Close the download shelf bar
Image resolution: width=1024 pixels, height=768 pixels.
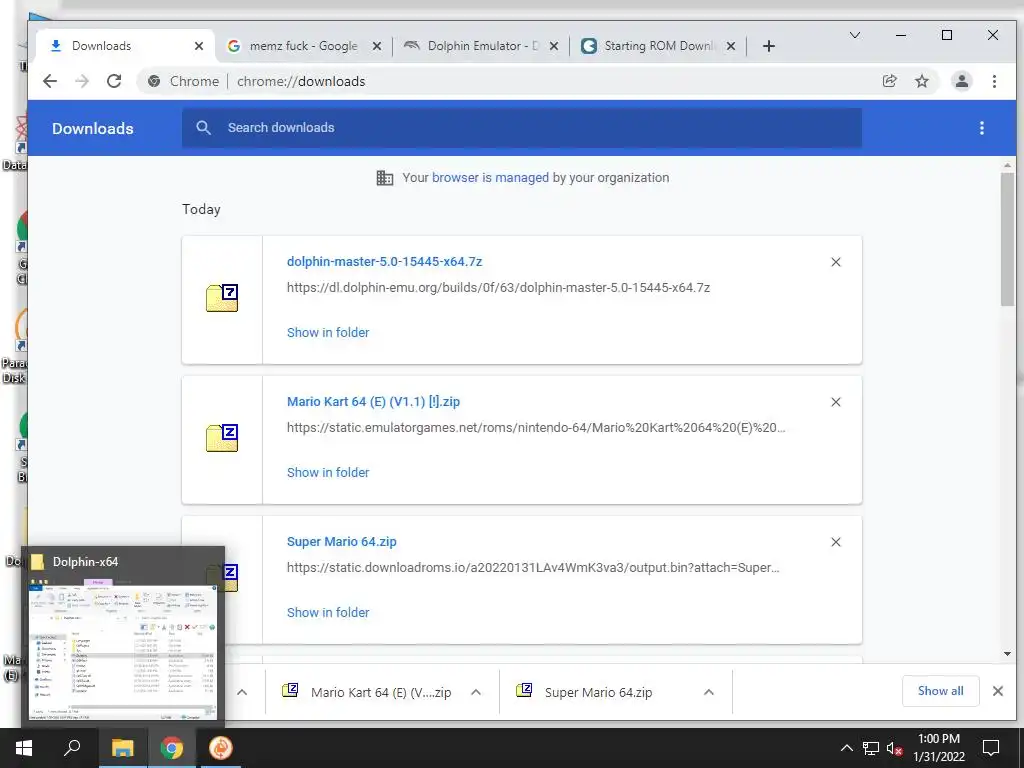[x=997, y=691]
